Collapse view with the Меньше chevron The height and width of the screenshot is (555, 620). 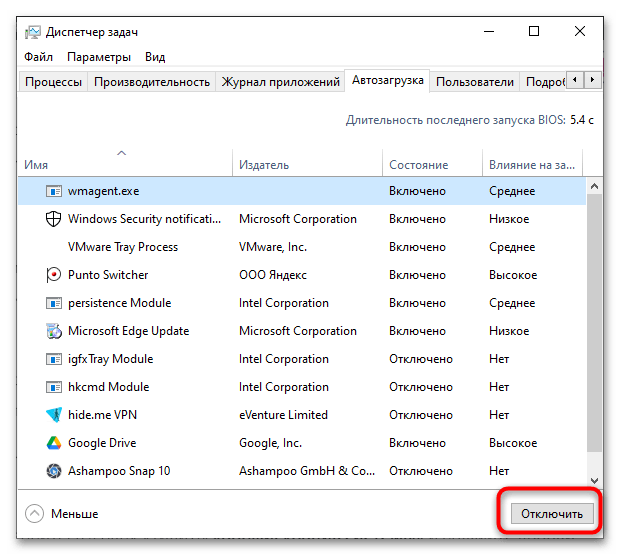34,514
